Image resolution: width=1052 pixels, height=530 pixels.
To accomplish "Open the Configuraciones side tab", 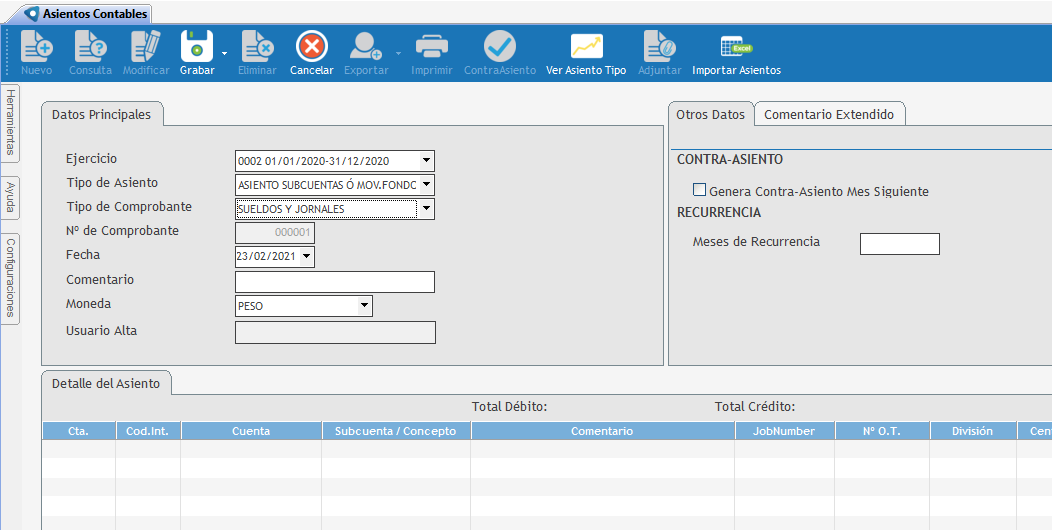I will 10,278.
